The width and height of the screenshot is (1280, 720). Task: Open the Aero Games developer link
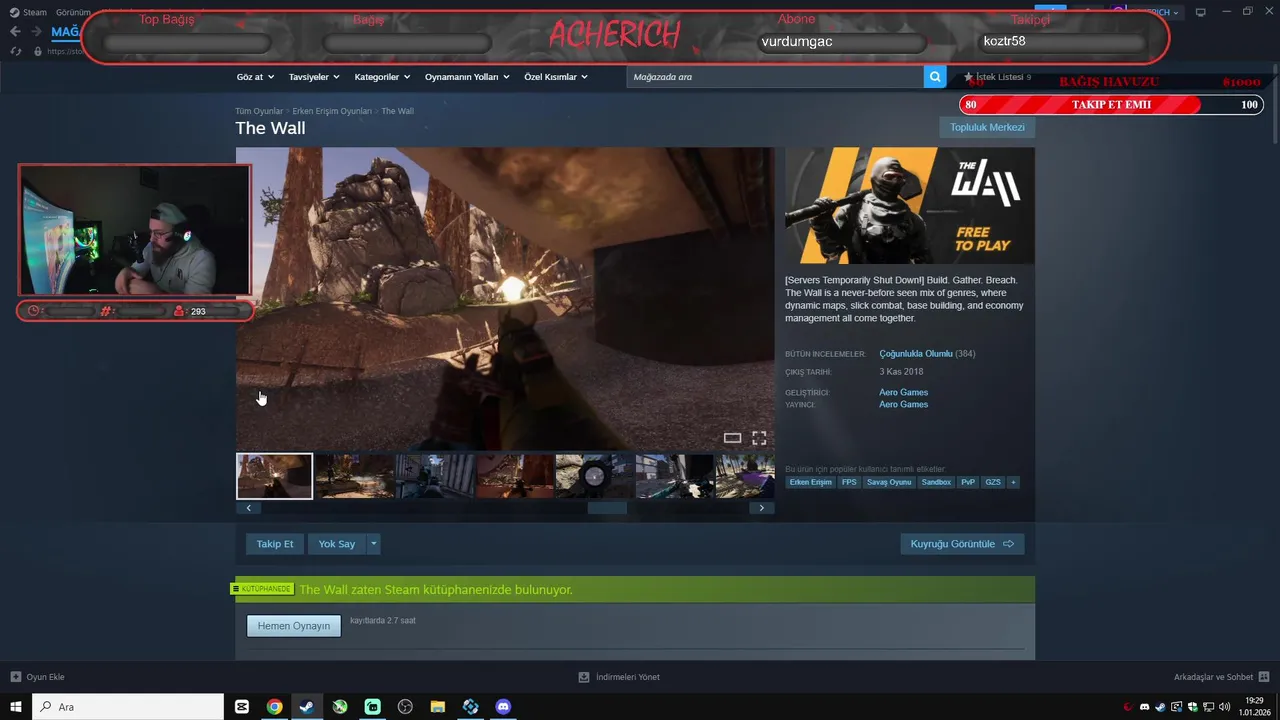(903, 392)
